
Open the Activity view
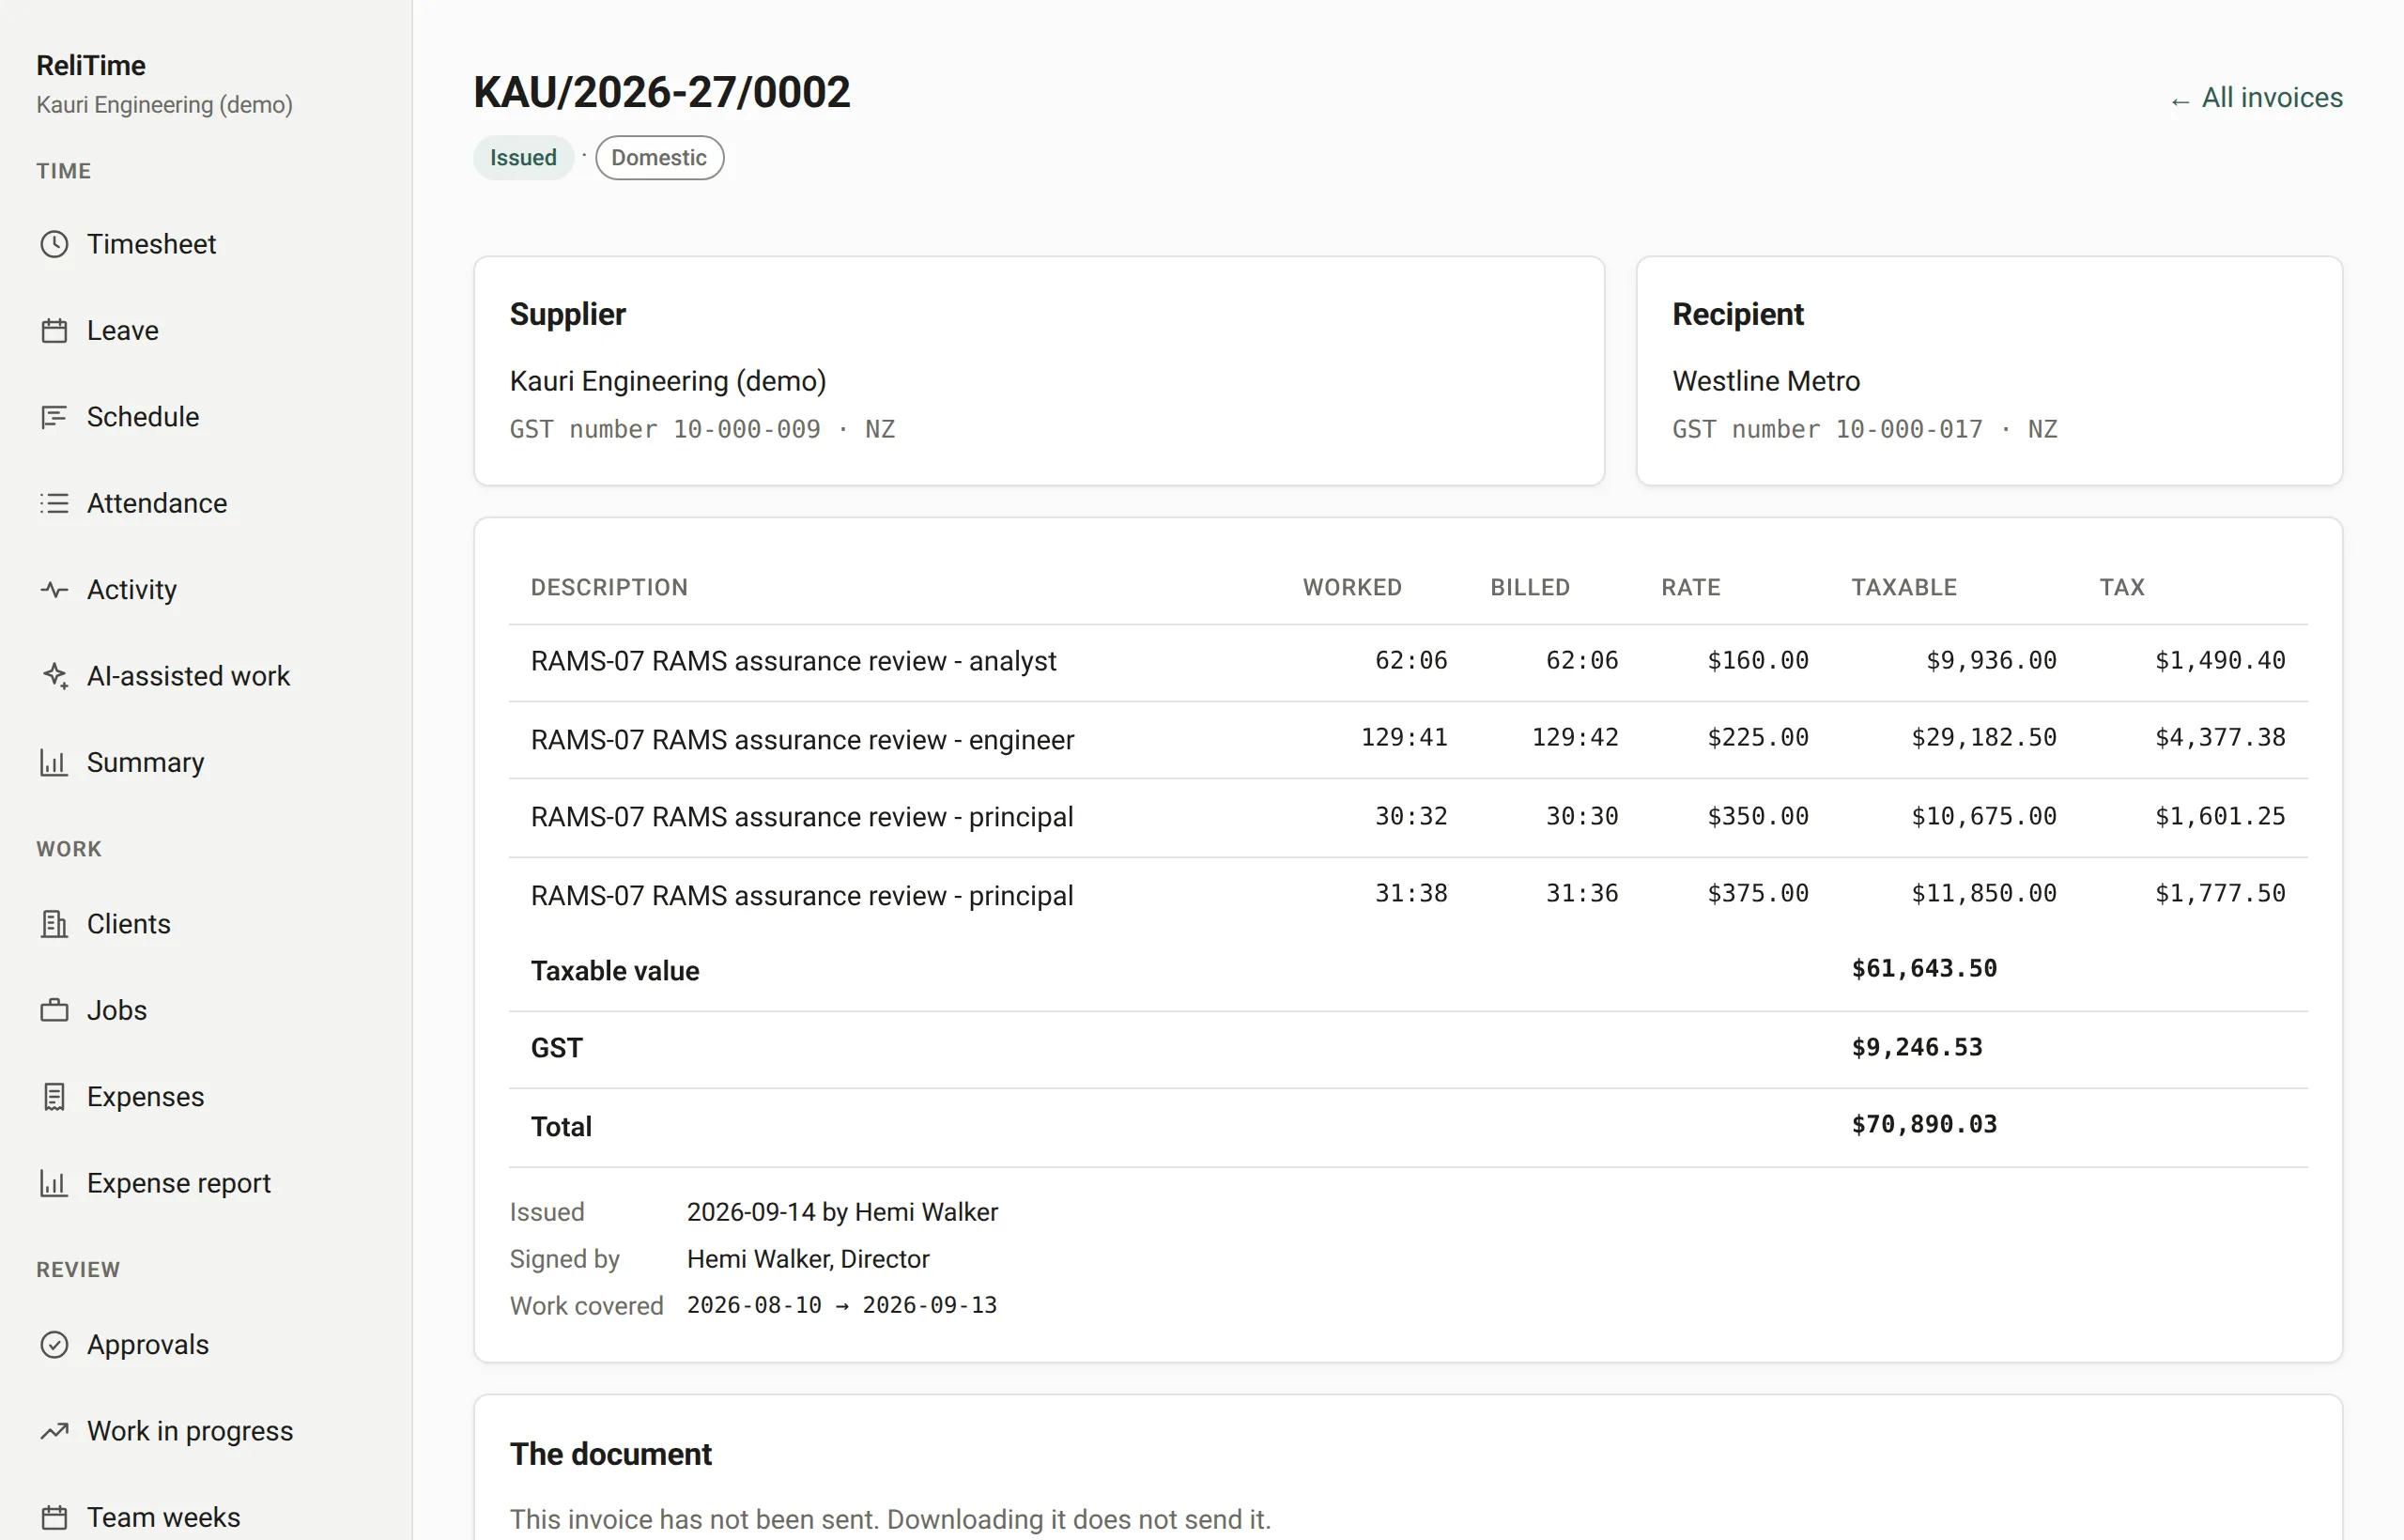pos(132,590)
